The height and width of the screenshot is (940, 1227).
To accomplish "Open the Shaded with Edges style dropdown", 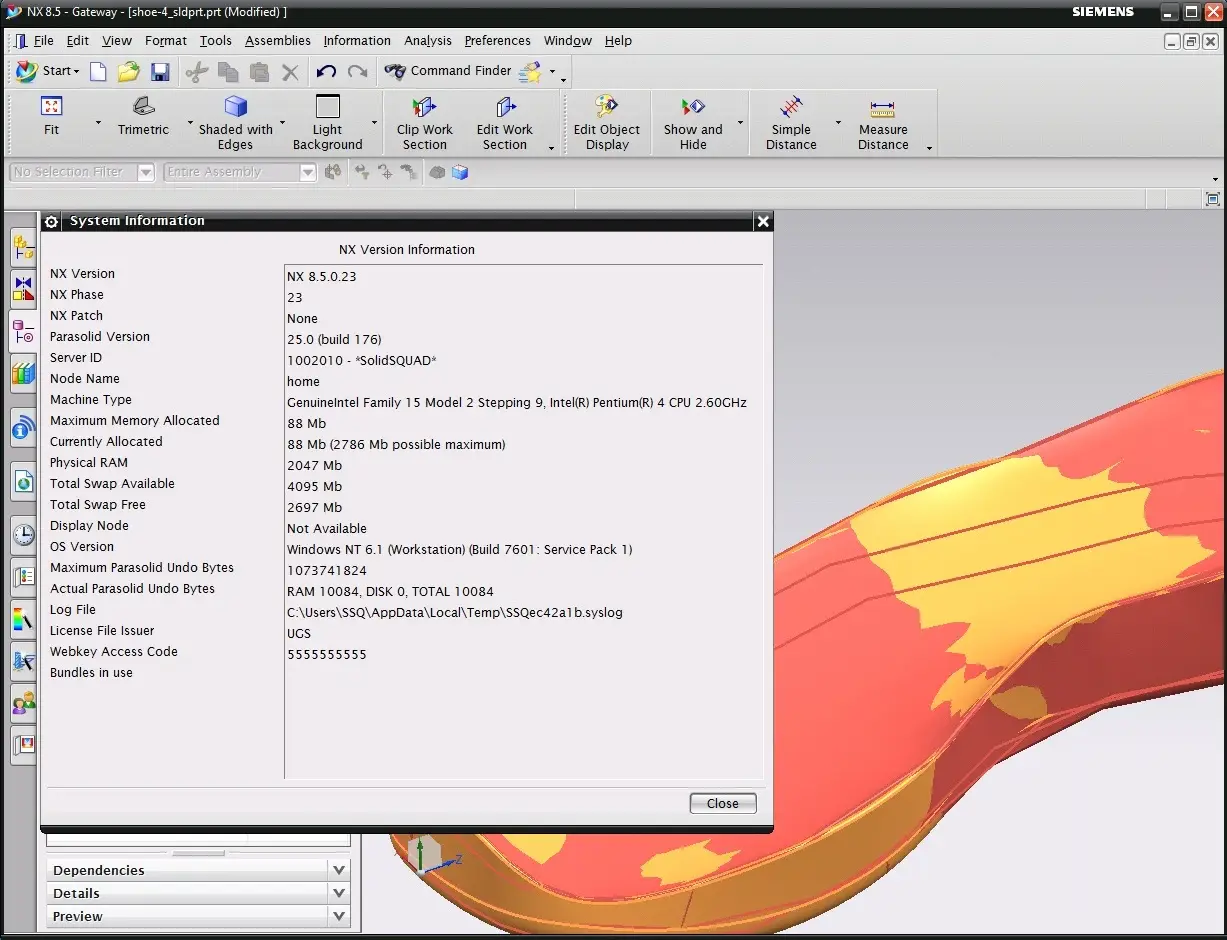I will [282, 122].
